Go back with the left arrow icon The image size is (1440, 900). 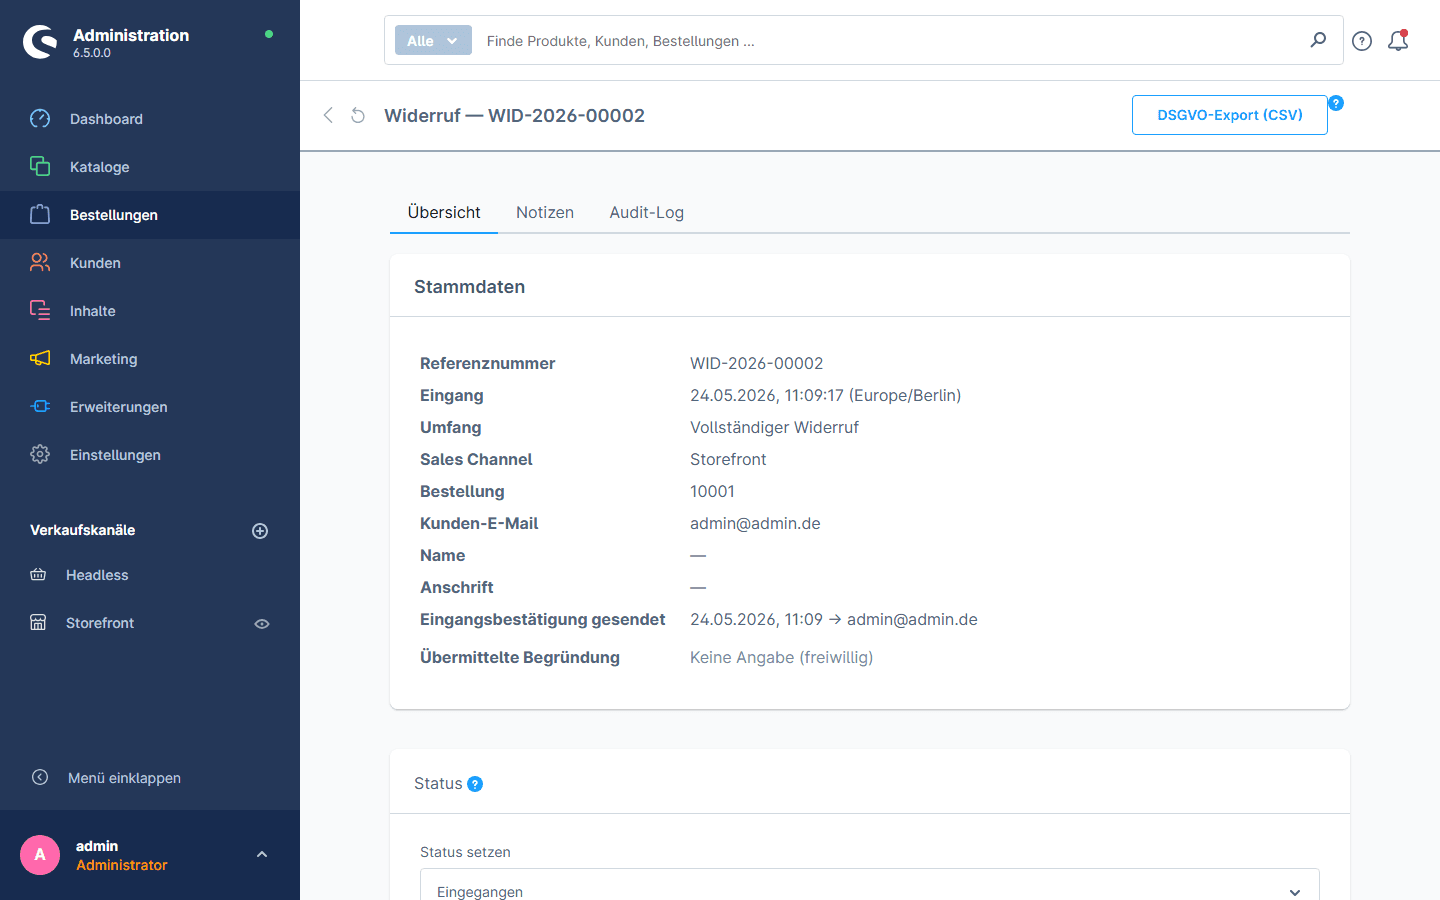click(328, 115)
